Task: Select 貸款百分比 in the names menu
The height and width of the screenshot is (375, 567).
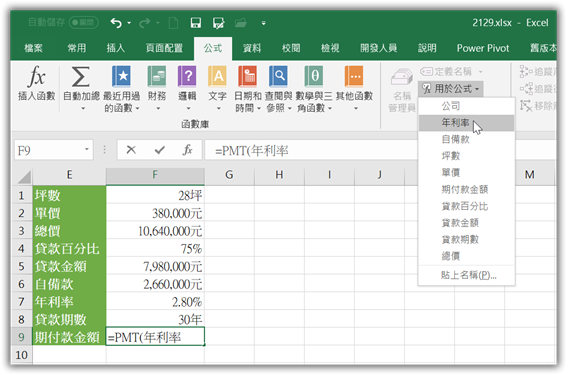Action: tap(466, 206)
